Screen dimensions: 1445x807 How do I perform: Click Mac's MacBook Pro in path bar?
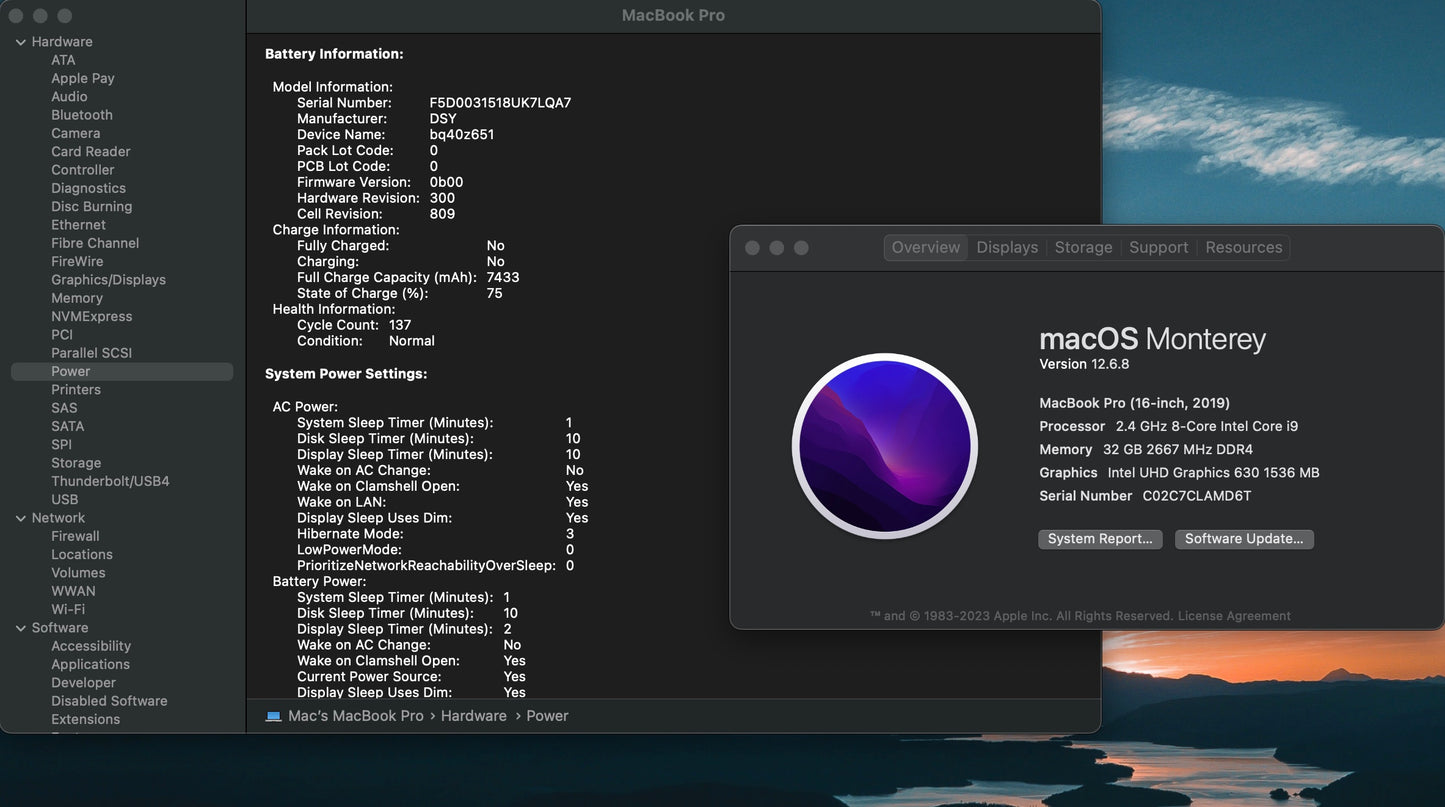point(356,716)
